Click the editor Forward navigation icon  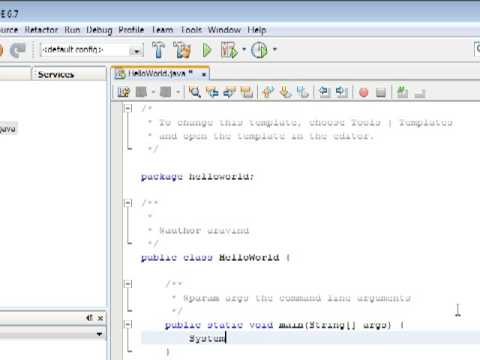[166, 92]
